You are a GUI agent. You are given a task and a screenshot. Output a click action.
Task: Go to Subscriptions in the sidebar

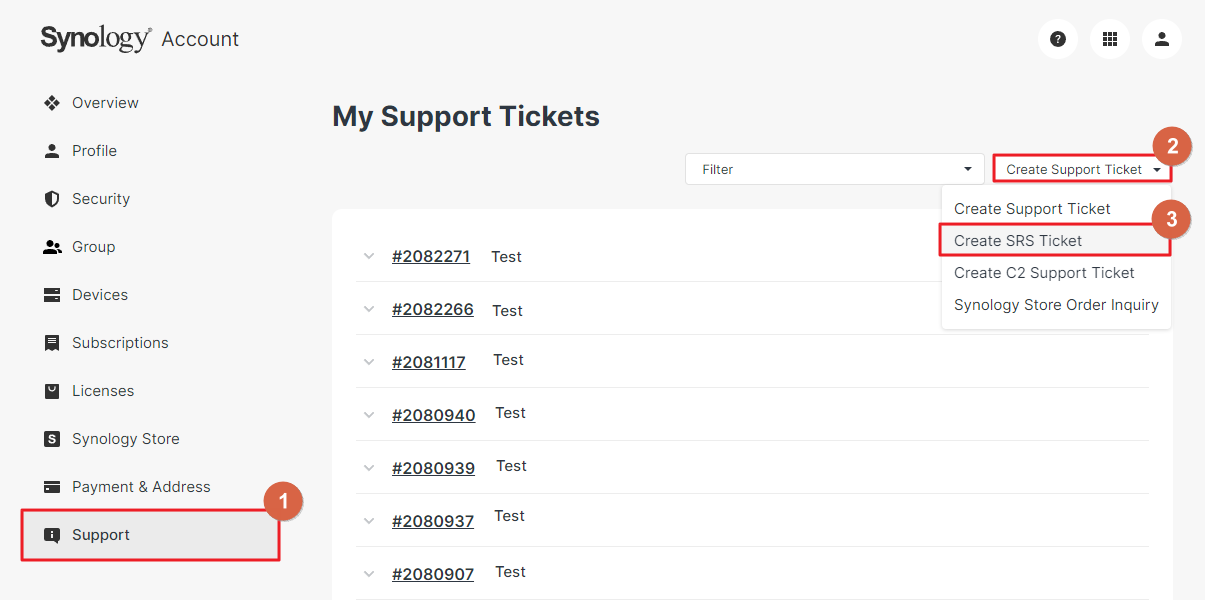tap(120, 343)
